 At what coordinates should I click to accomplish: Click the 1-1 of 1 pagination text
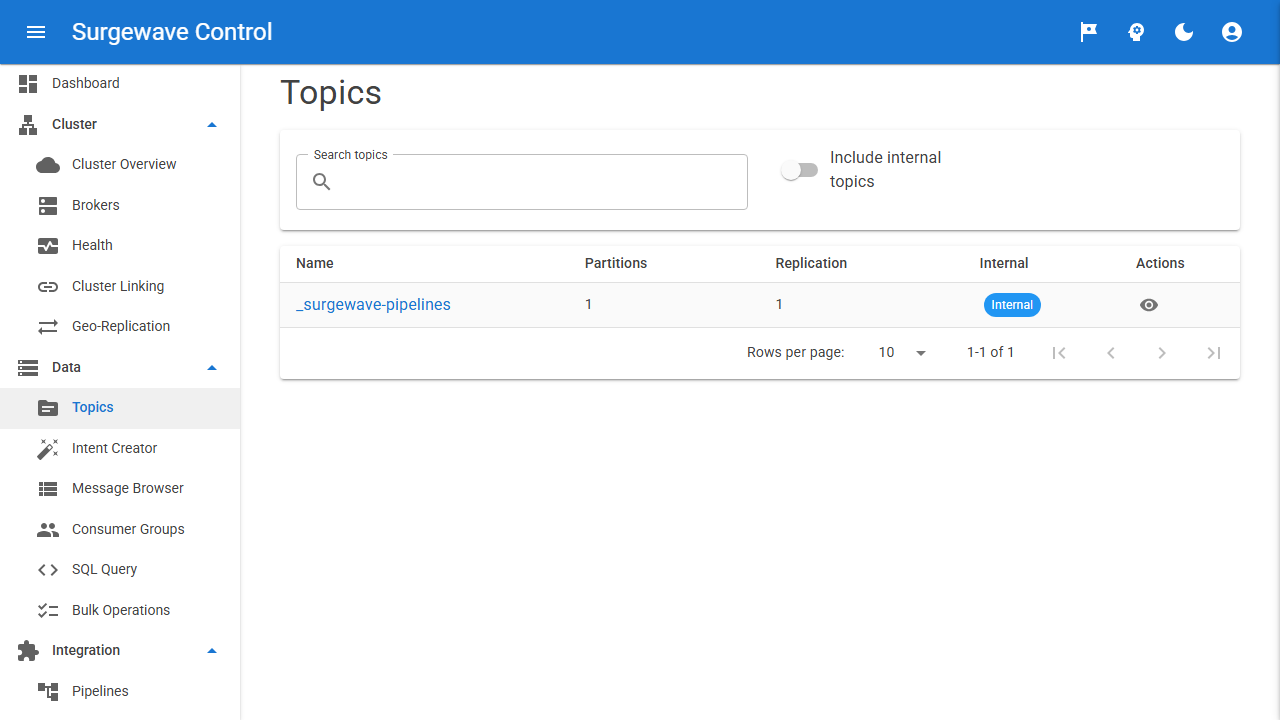(991, 353)
